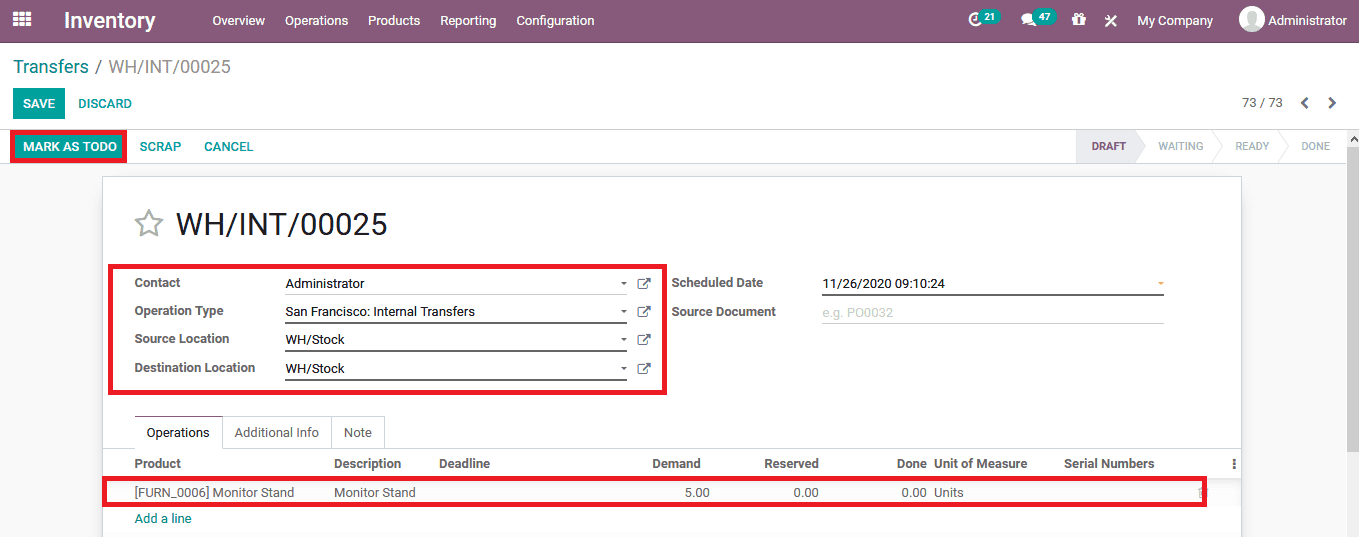Open the Products menu
Image resolution: width=1359 pixels, height=537 pixels.
(394, 20)
